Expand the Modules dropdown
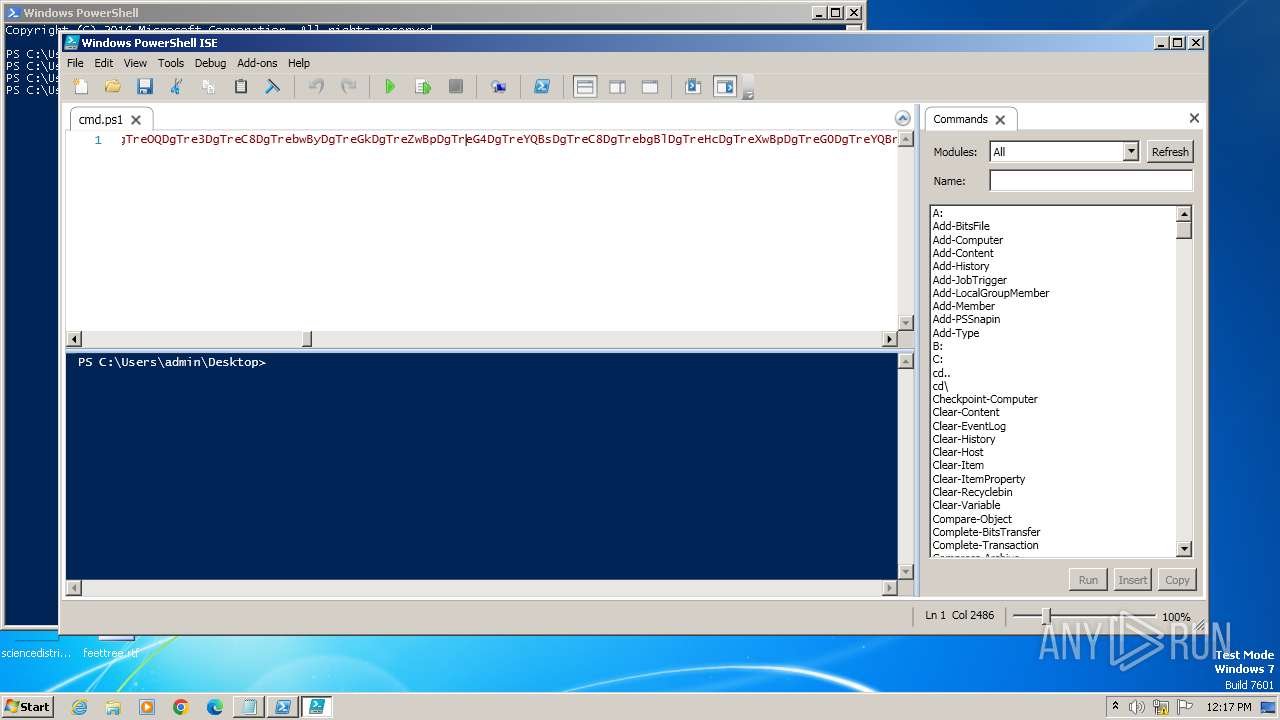This screenshot has height=720, width=1280. point(1131,152)
